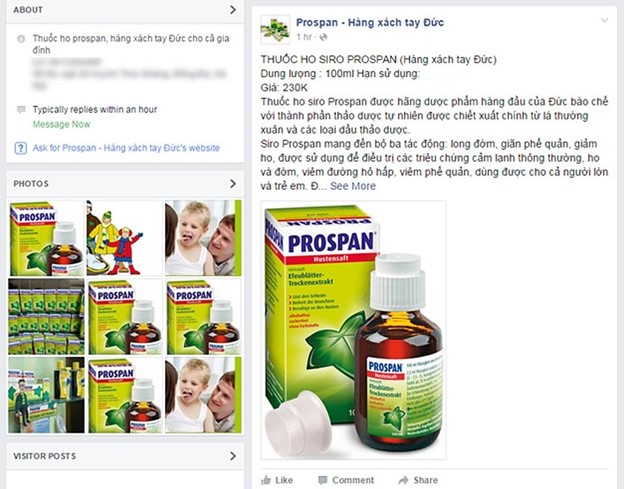This screenshot has width=624, height=489.
Task: Open the cartoon winter children photo thumbnail
Action: point(125,238)
